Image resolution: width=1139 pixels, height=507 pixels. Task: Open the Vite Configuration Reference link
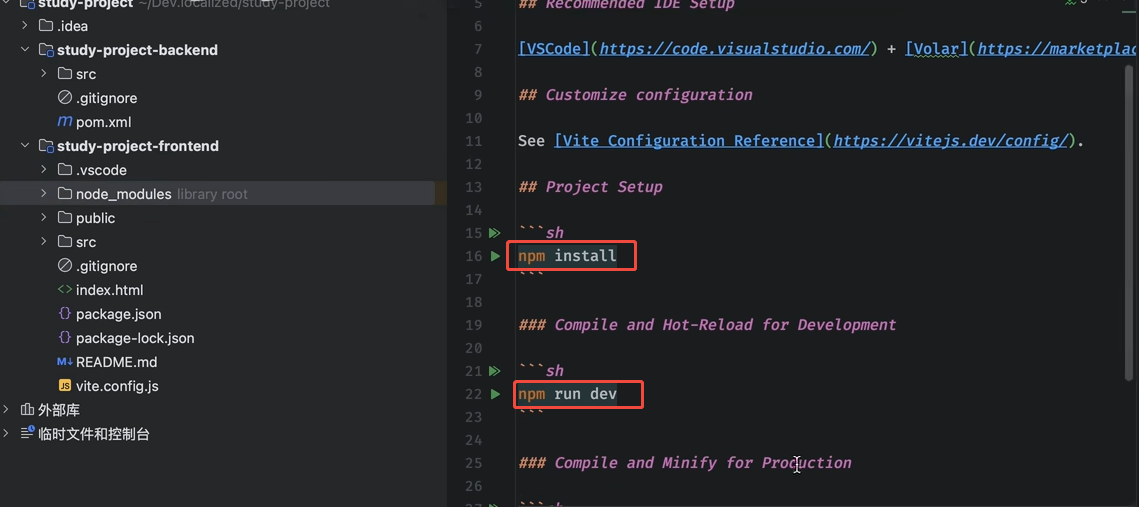click(690, 140)
